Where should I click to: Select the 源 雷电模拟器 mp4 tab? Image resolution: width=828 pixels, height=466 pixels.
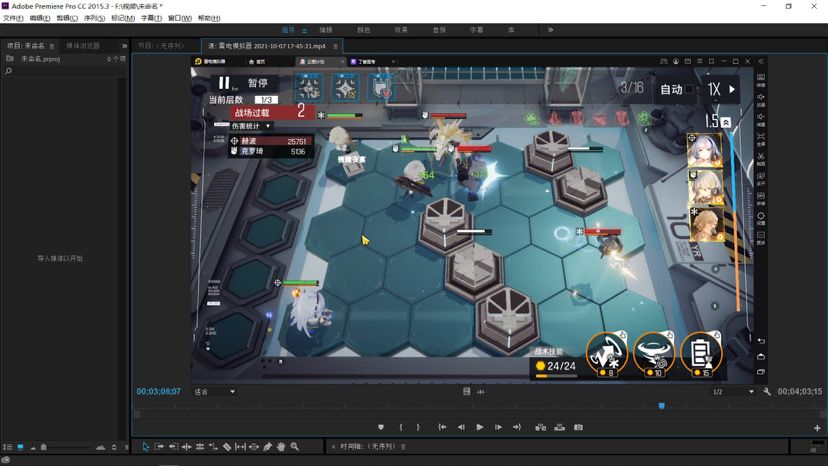point(267,46)
